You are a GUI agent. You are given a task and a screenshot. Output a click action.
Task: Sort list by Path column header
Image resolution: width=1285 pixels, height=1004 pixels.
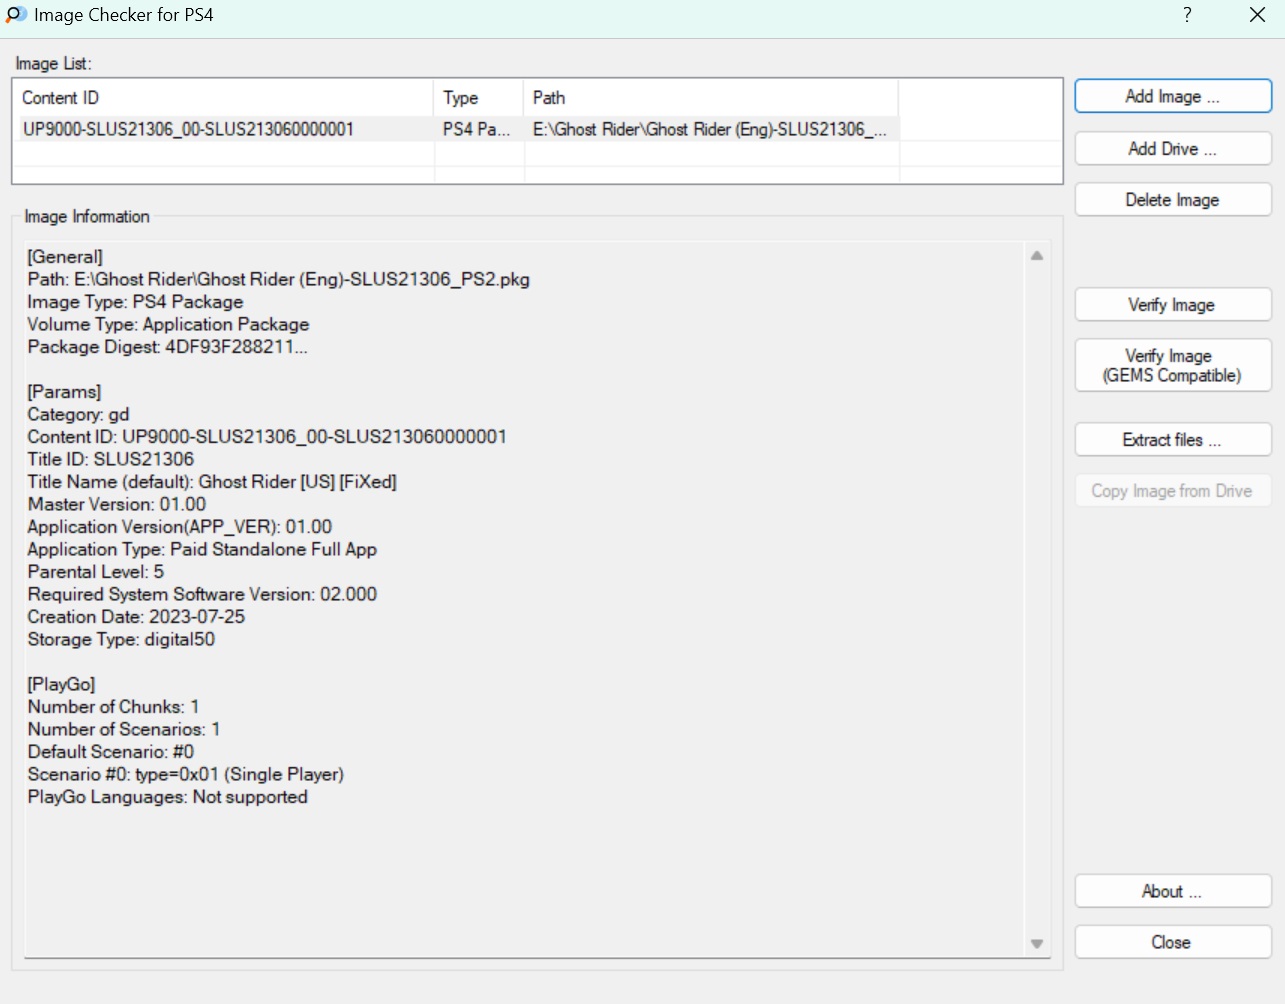711,98
